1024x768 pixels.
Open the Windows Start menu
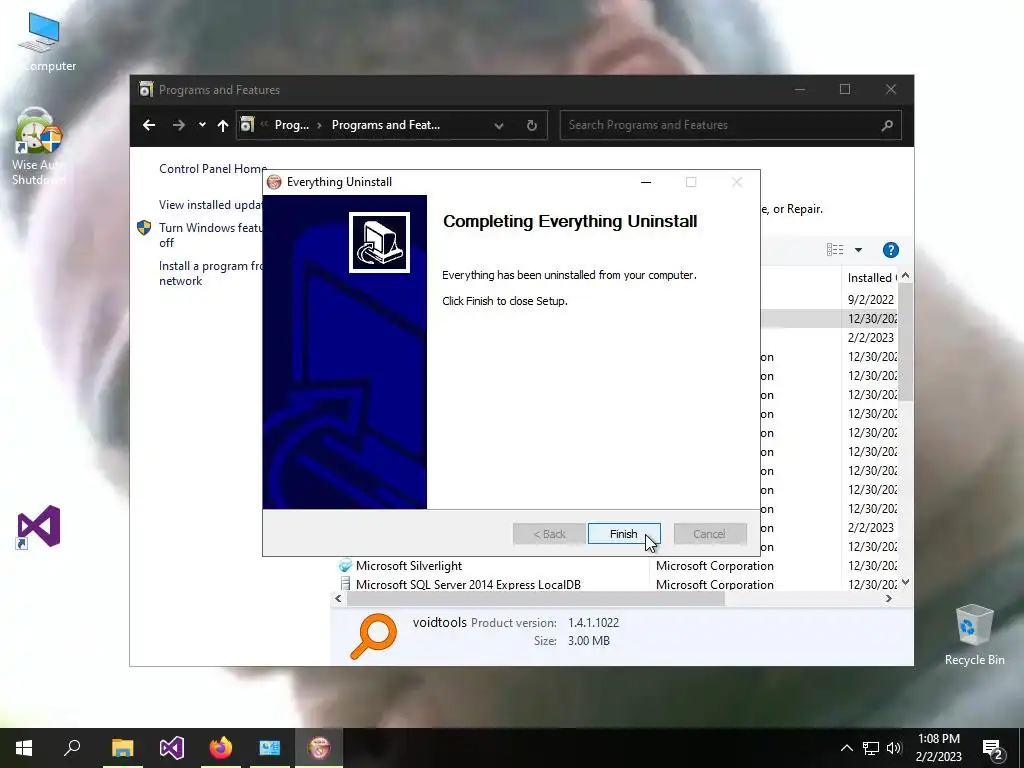tap(24, 748)
